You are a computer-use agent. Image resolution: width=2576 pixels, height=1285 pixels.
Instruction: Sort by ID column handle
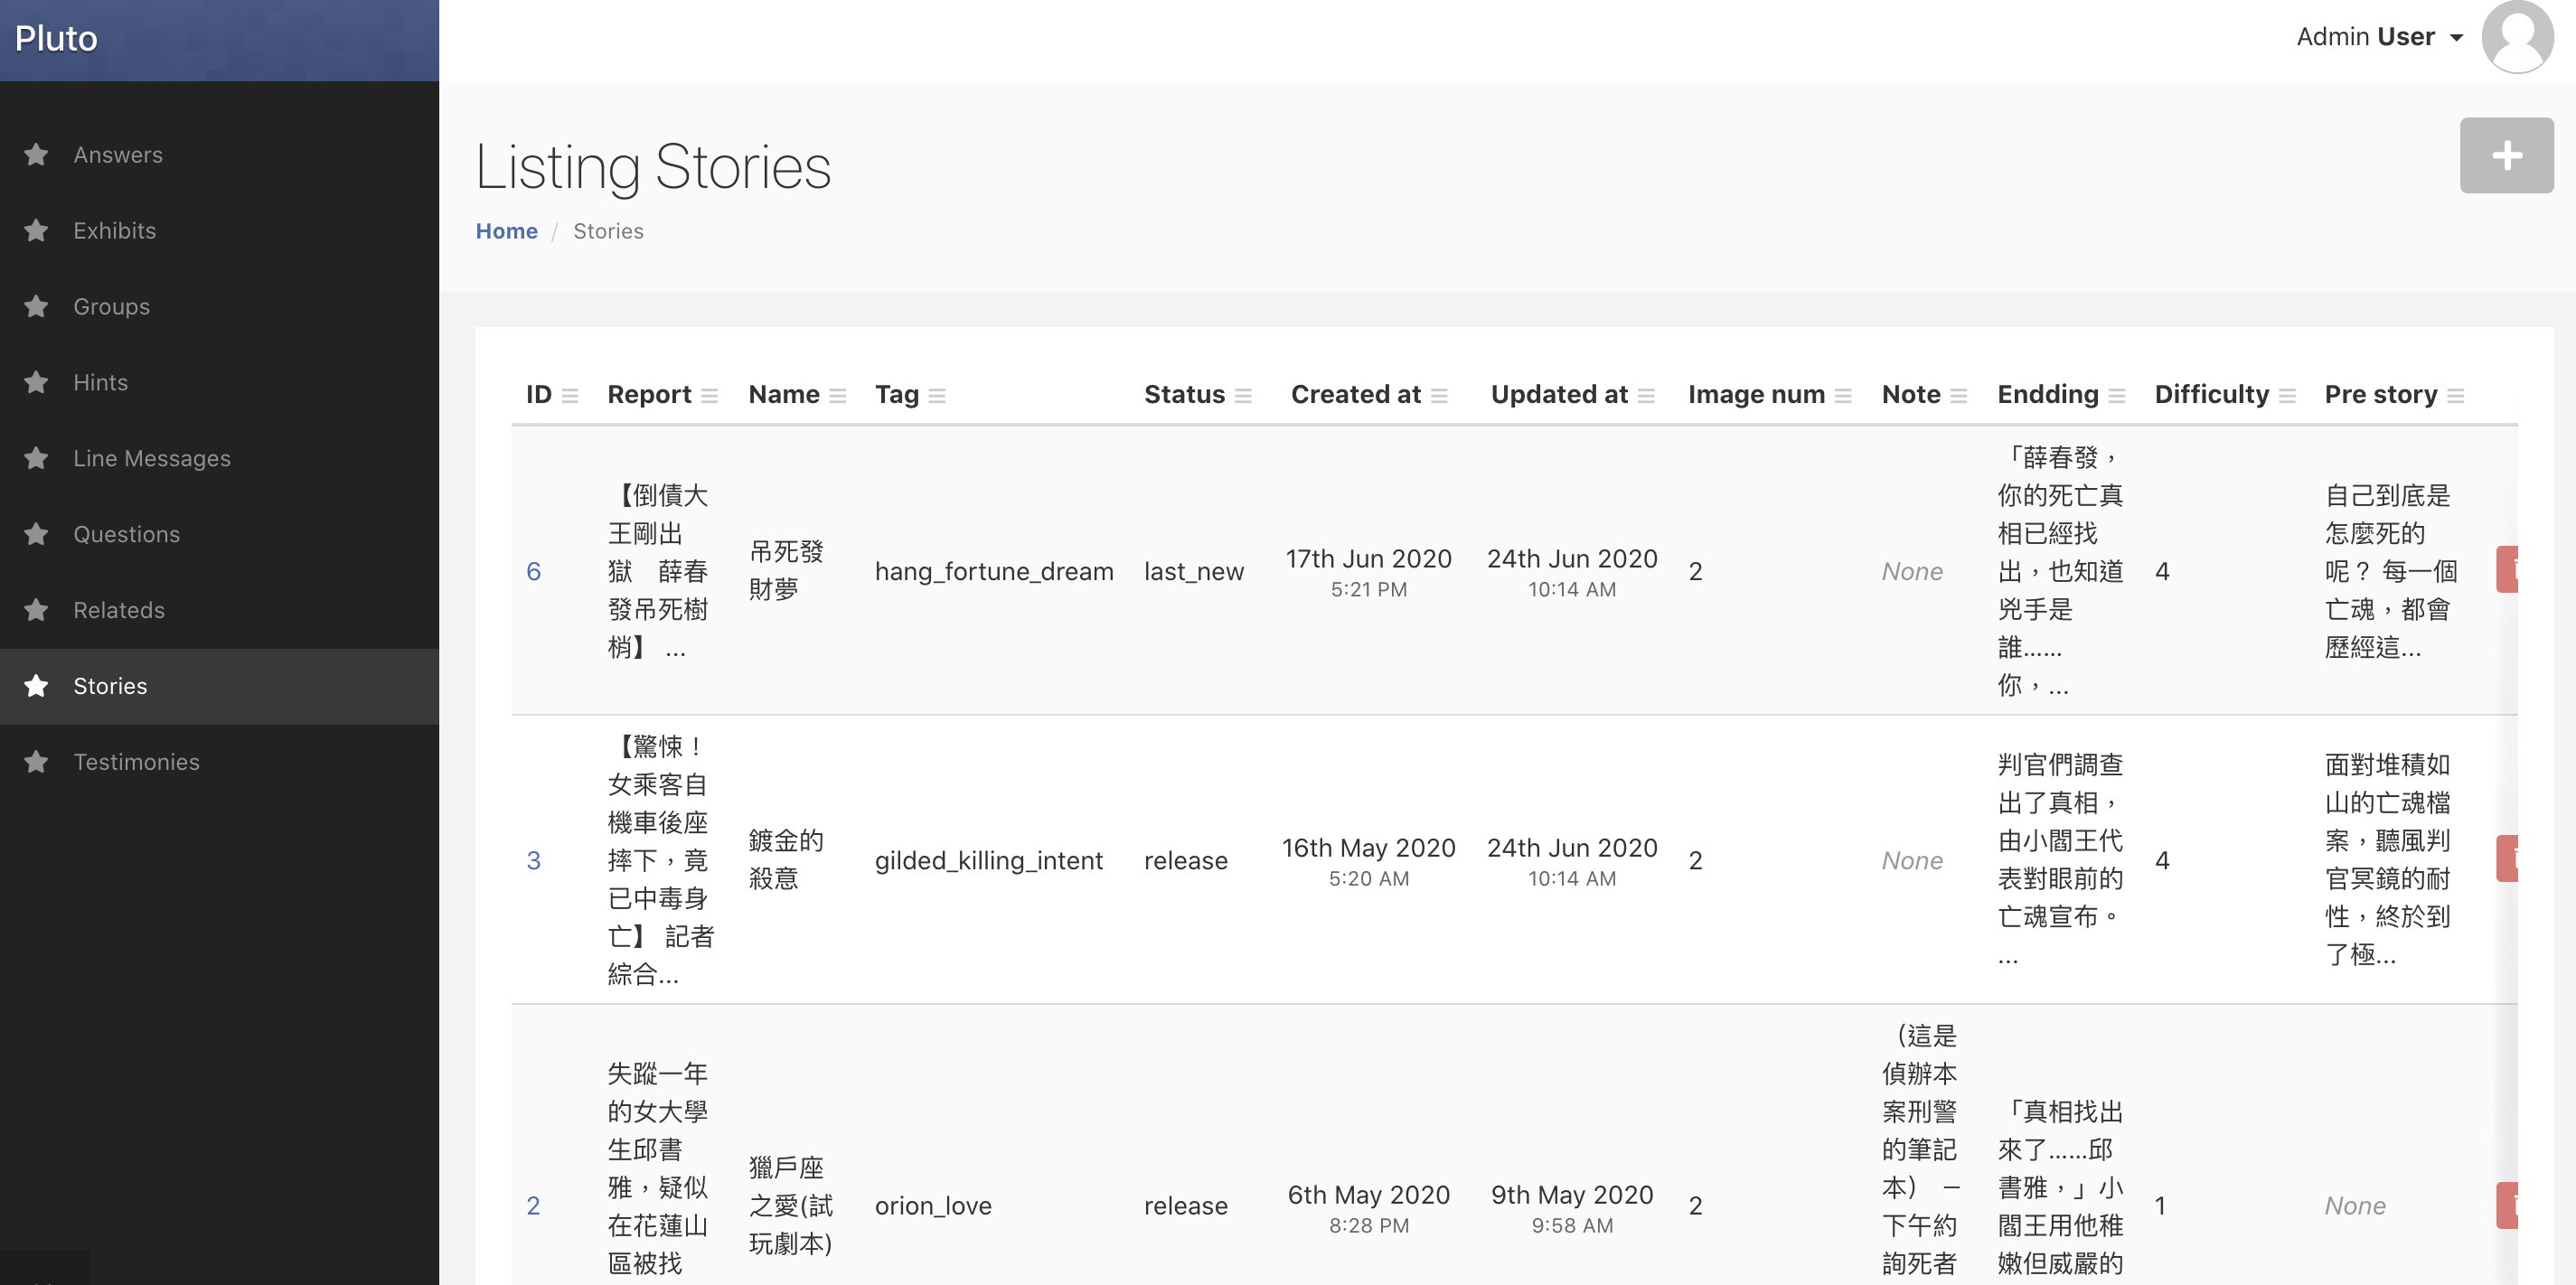[x=570, y=396]
